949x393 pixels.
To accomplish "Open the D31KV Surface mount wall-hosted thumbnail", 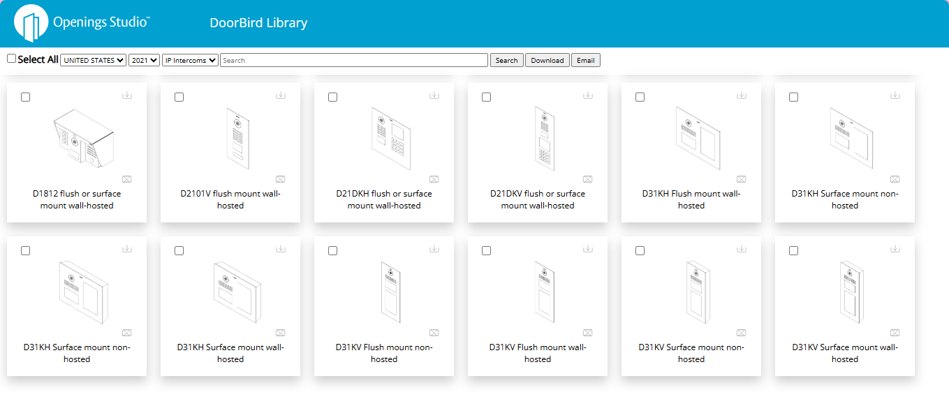I will pos(851,291).
